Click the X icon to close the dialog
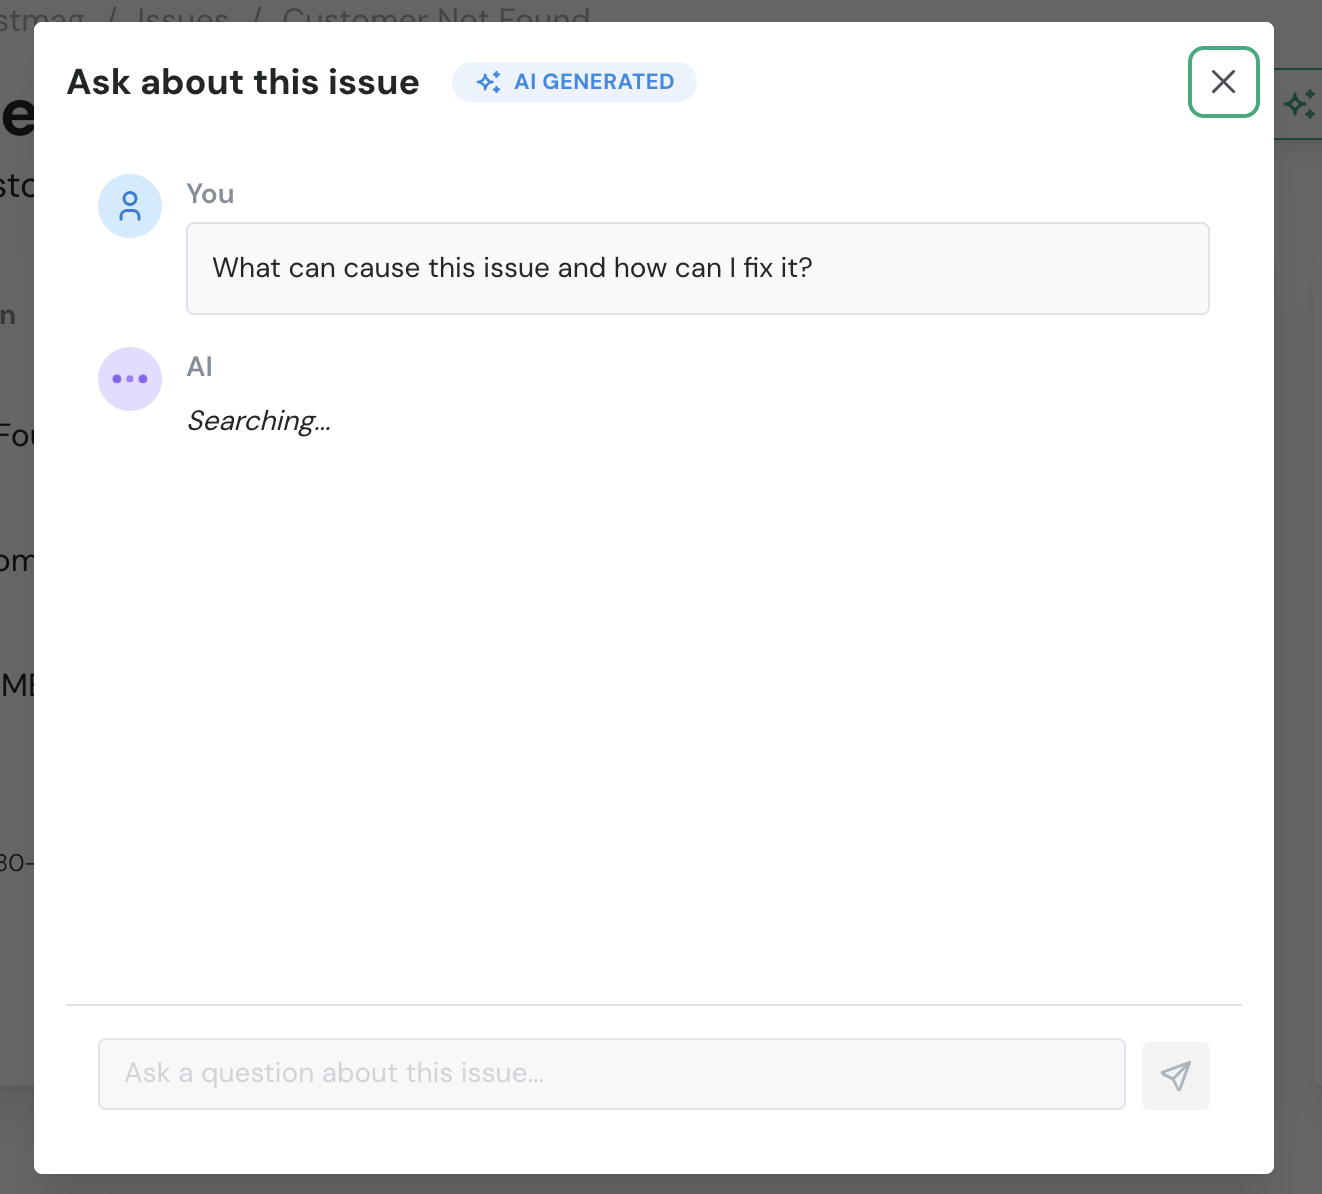The image size is (1322, 1194). [x=1223, y=82]
